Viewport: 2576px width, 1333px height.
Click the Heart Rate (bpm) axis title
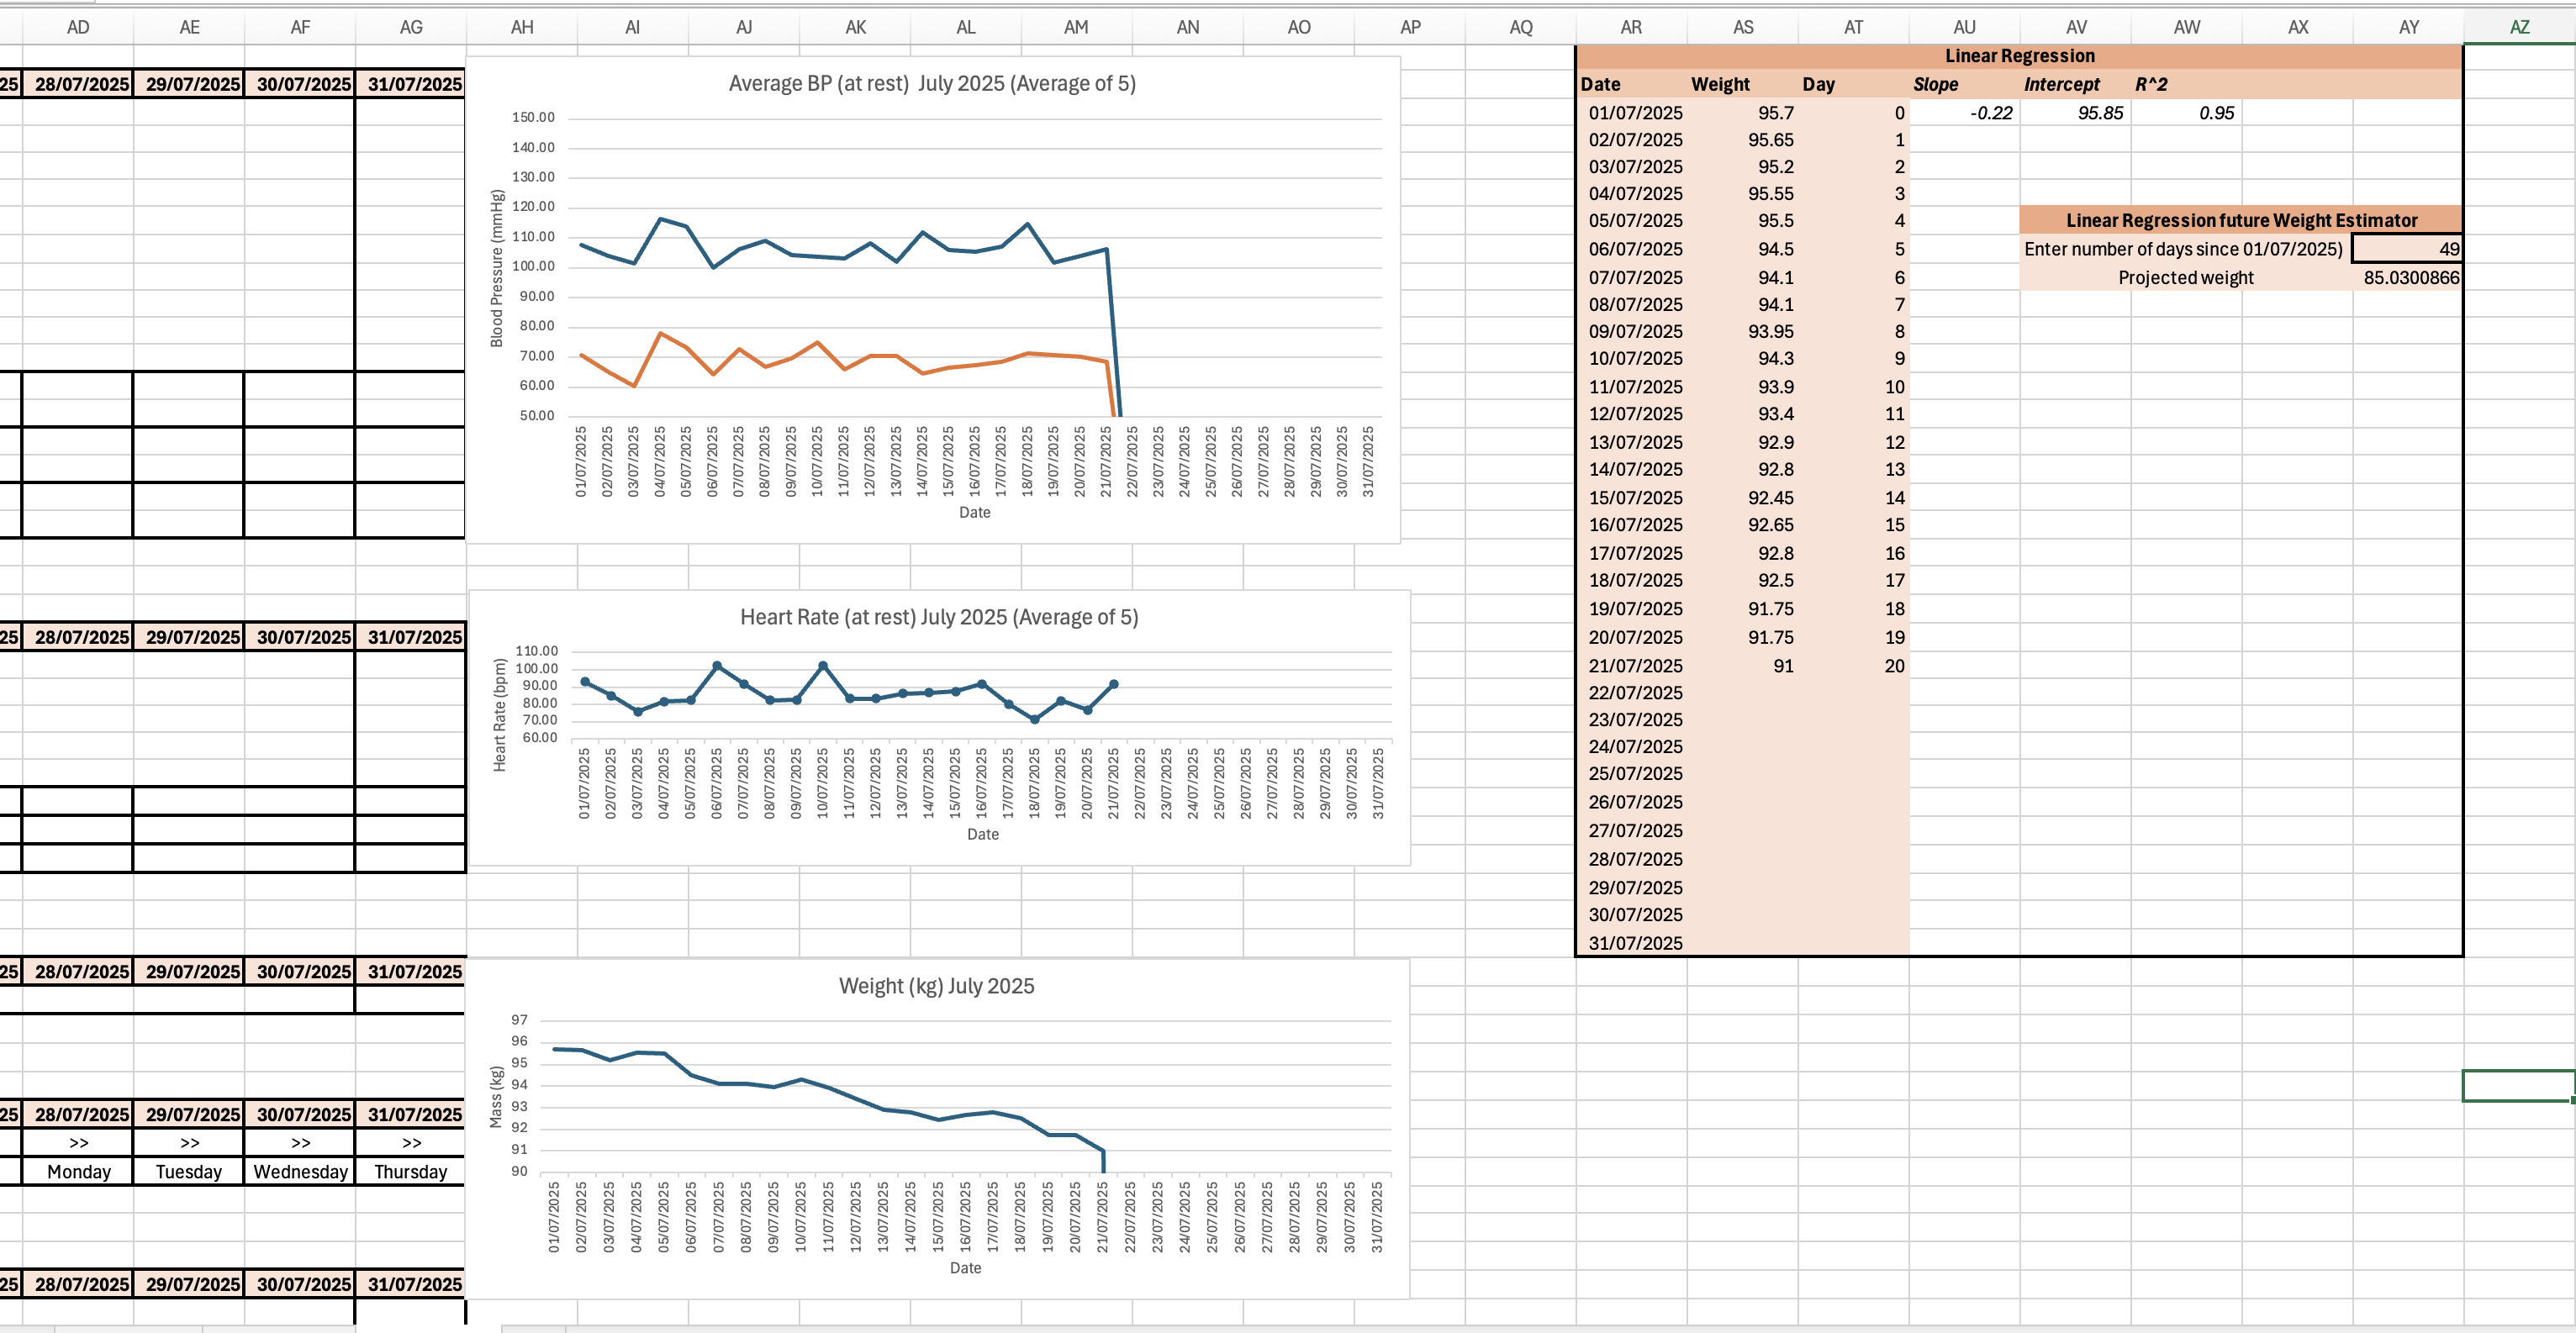[x=500, y=714]
